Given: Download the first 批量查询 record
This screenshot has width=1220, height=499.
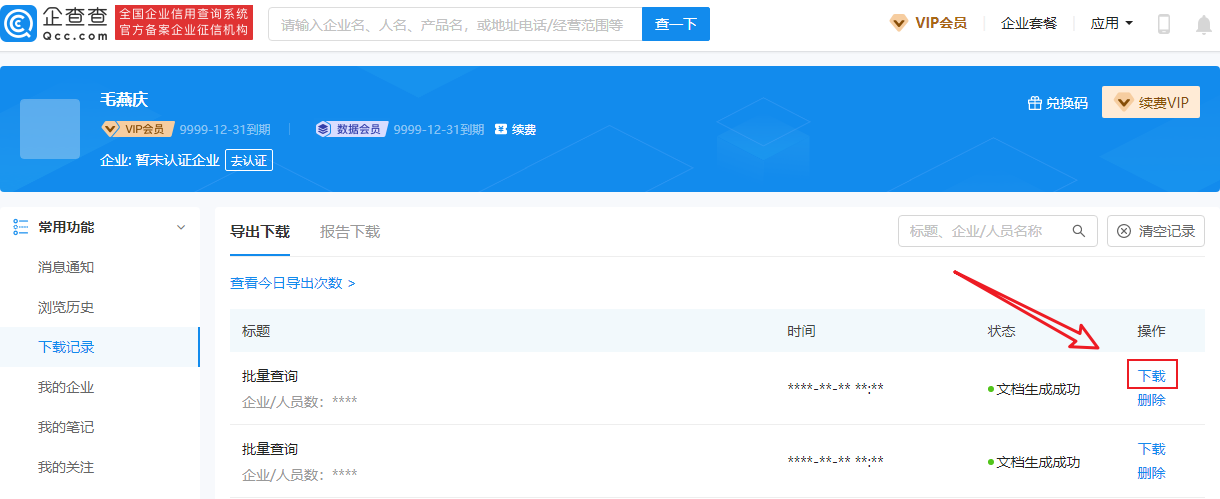Looking at the screenshot, I should point(1152,376).
